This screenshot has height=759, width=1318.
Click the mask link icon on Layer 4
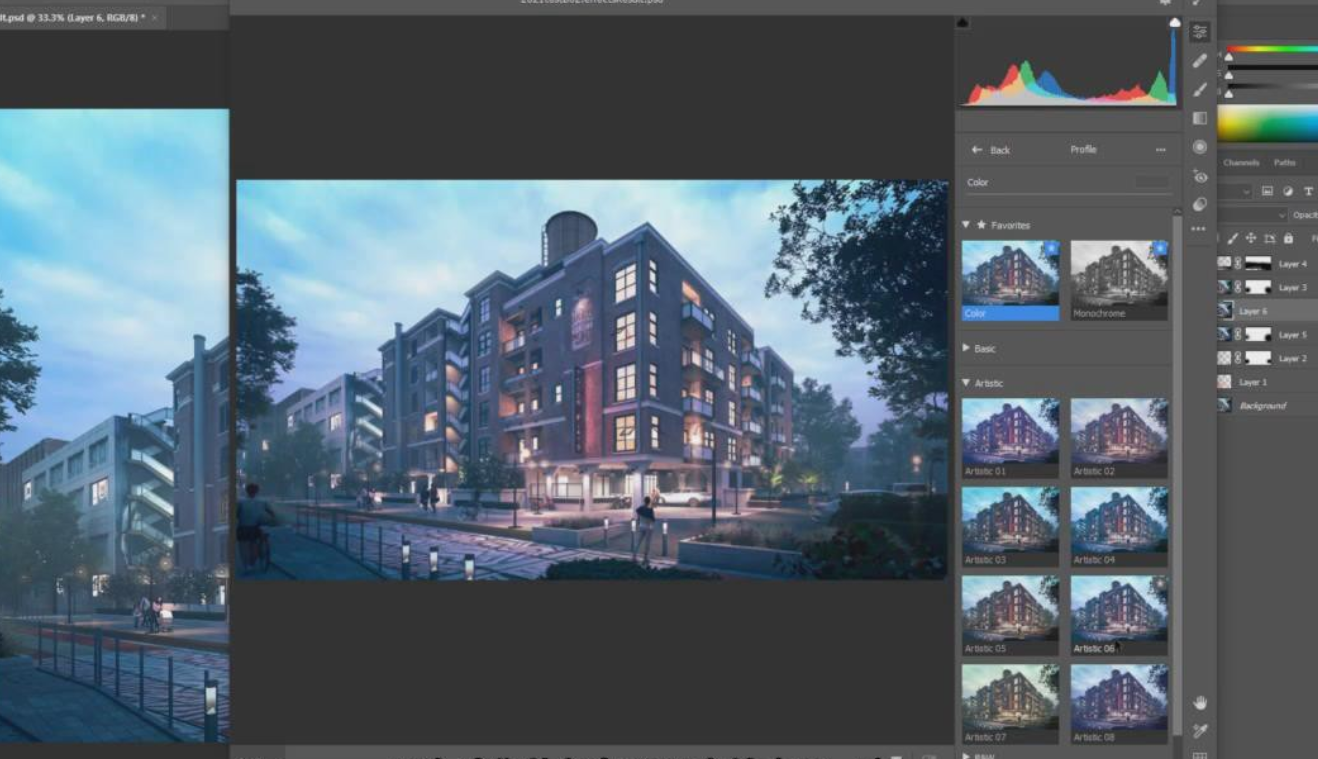1240,264
